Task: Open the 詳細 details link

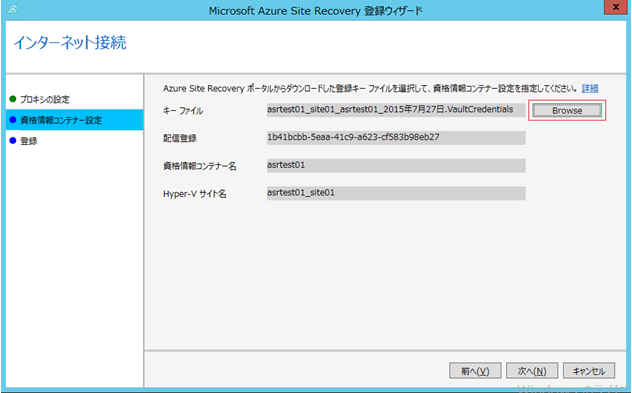Action: tap(590, 88)
